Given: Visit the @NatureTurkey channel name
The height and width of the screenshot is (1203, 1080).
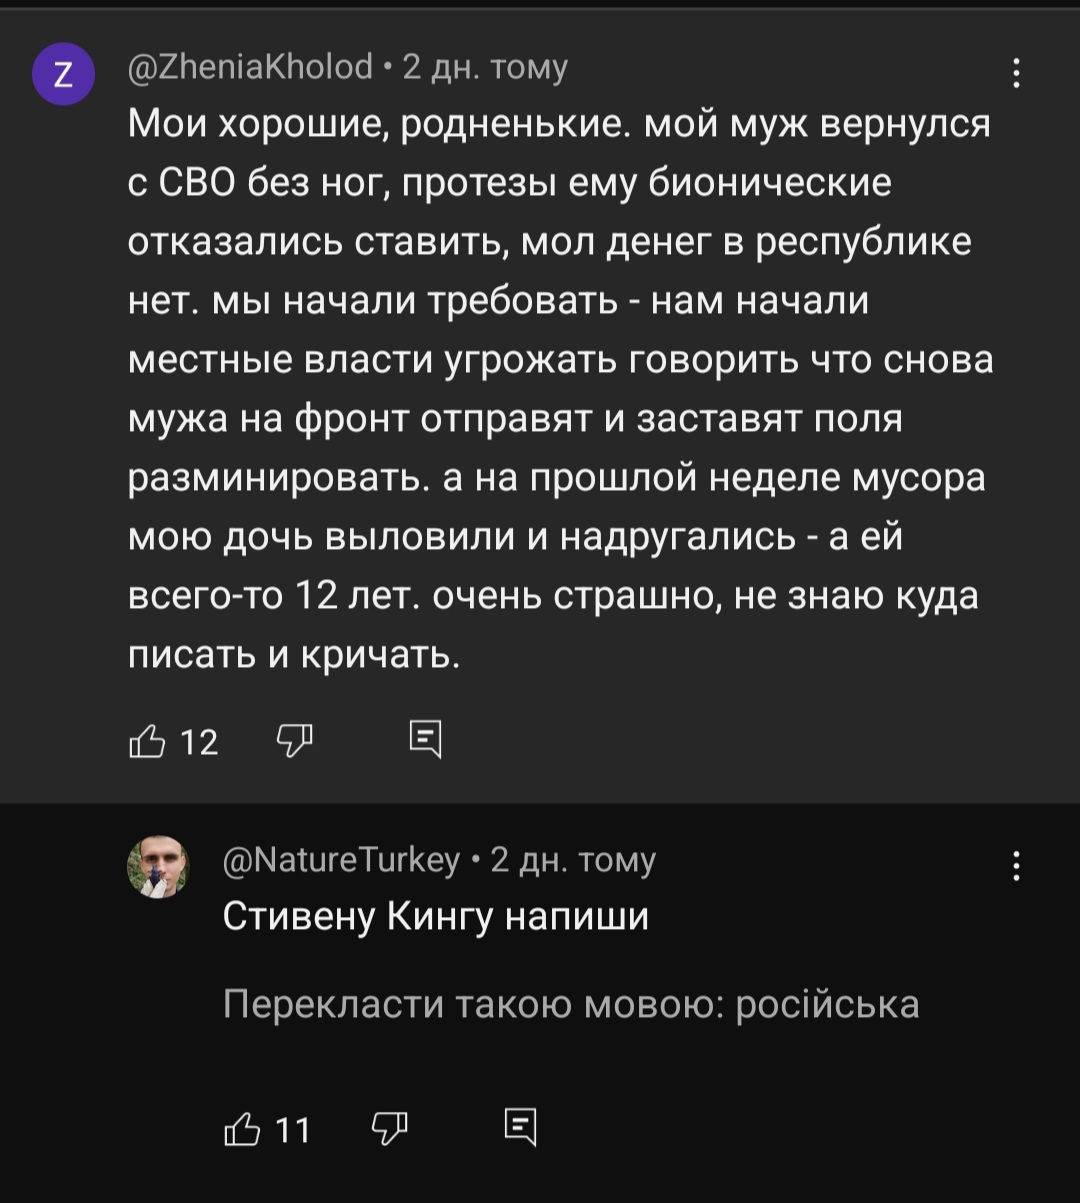Looking at the screenshot, I should pos(342,859).
